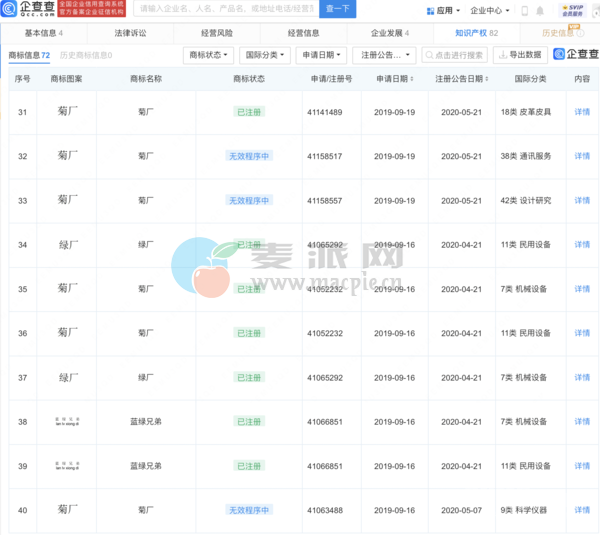Click the 绿厂 trademark name in row 37
600x535 pixels.
tap(146, 378)
